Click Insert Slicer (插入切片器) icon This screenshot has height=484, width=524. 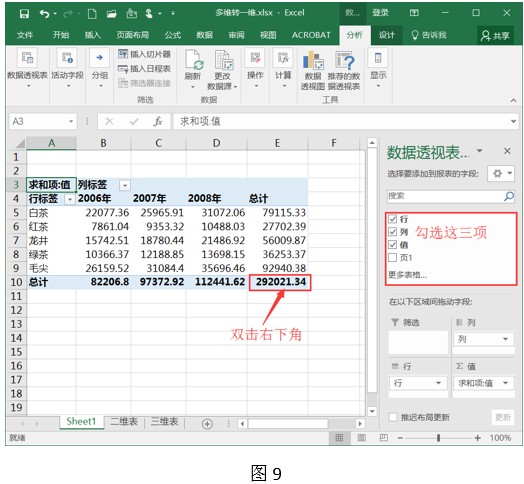123,53
